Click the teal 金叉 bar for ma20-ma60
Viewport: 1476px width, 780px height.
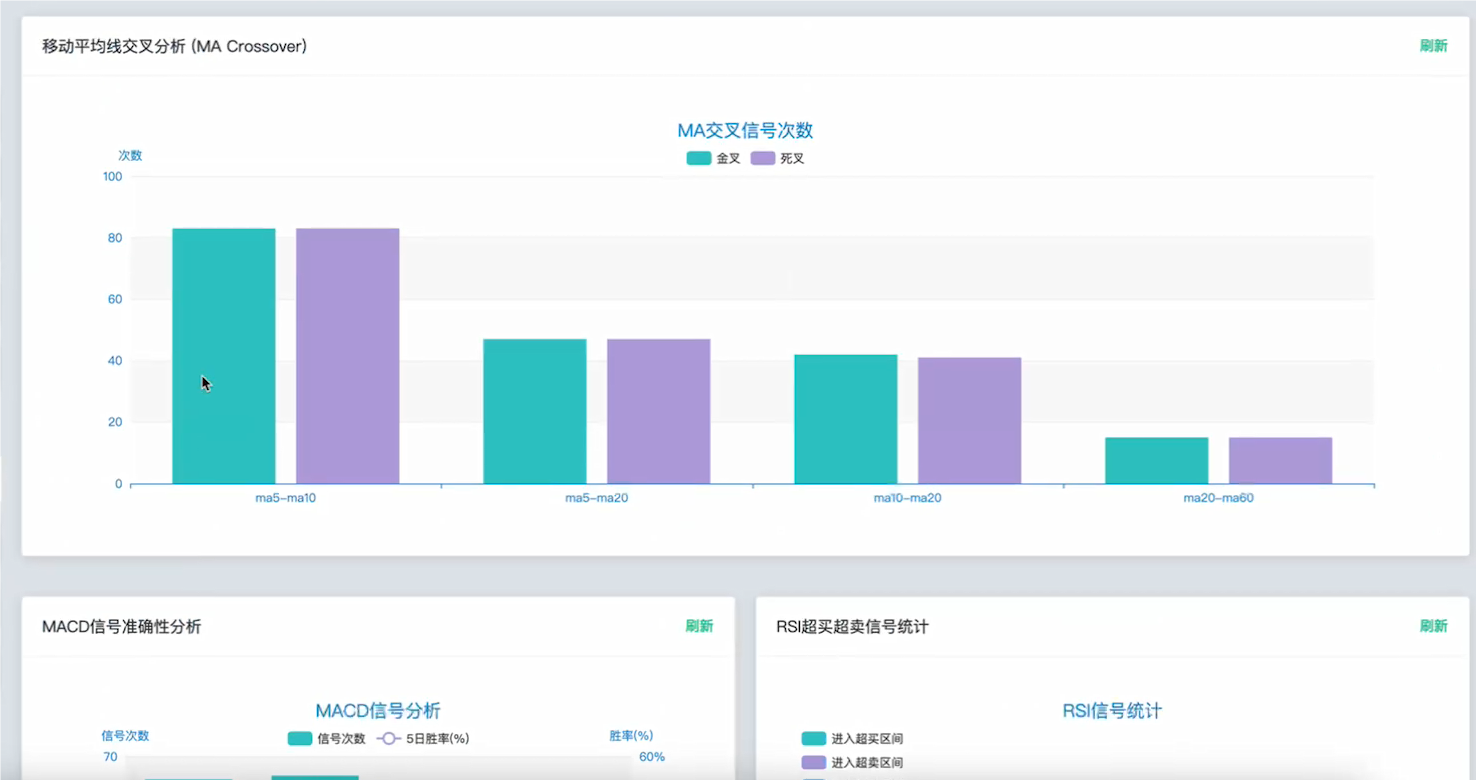point(1157,461)
